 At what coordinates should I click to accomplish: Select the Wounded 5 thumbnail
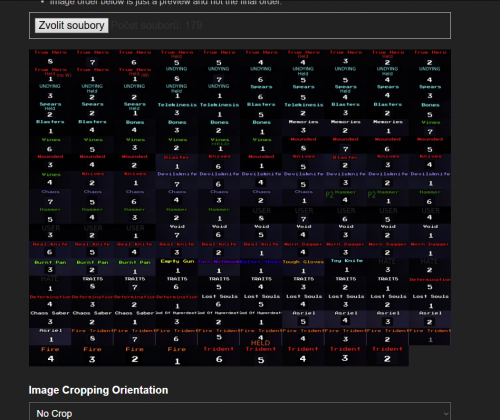(x=430, y=145)
